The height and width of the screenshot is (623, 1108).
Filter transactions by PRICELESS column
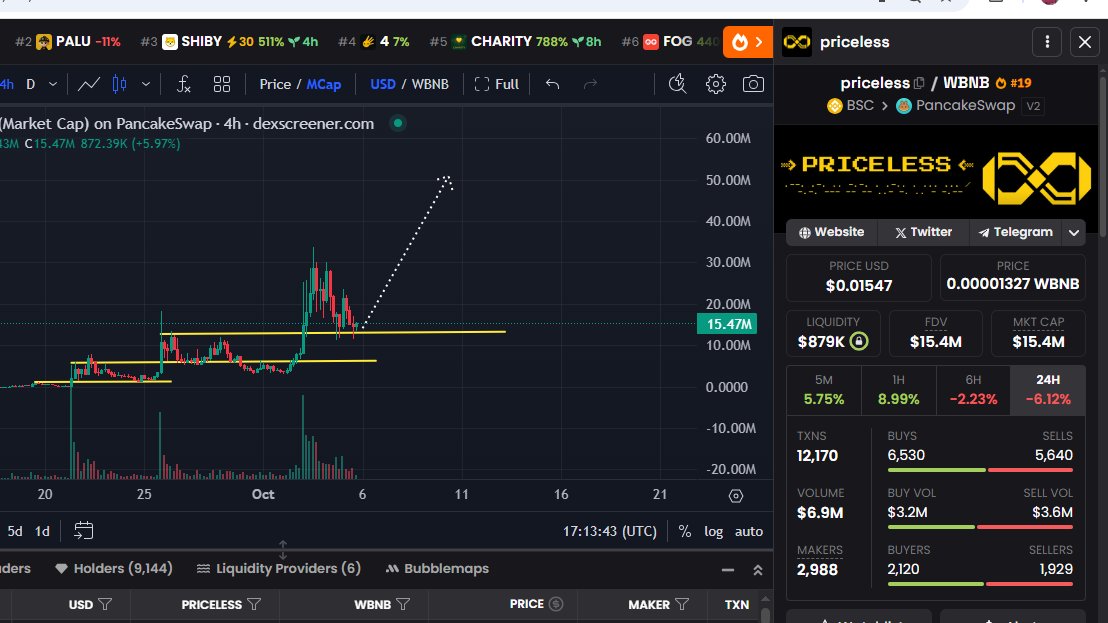click(x=254, y=605)
